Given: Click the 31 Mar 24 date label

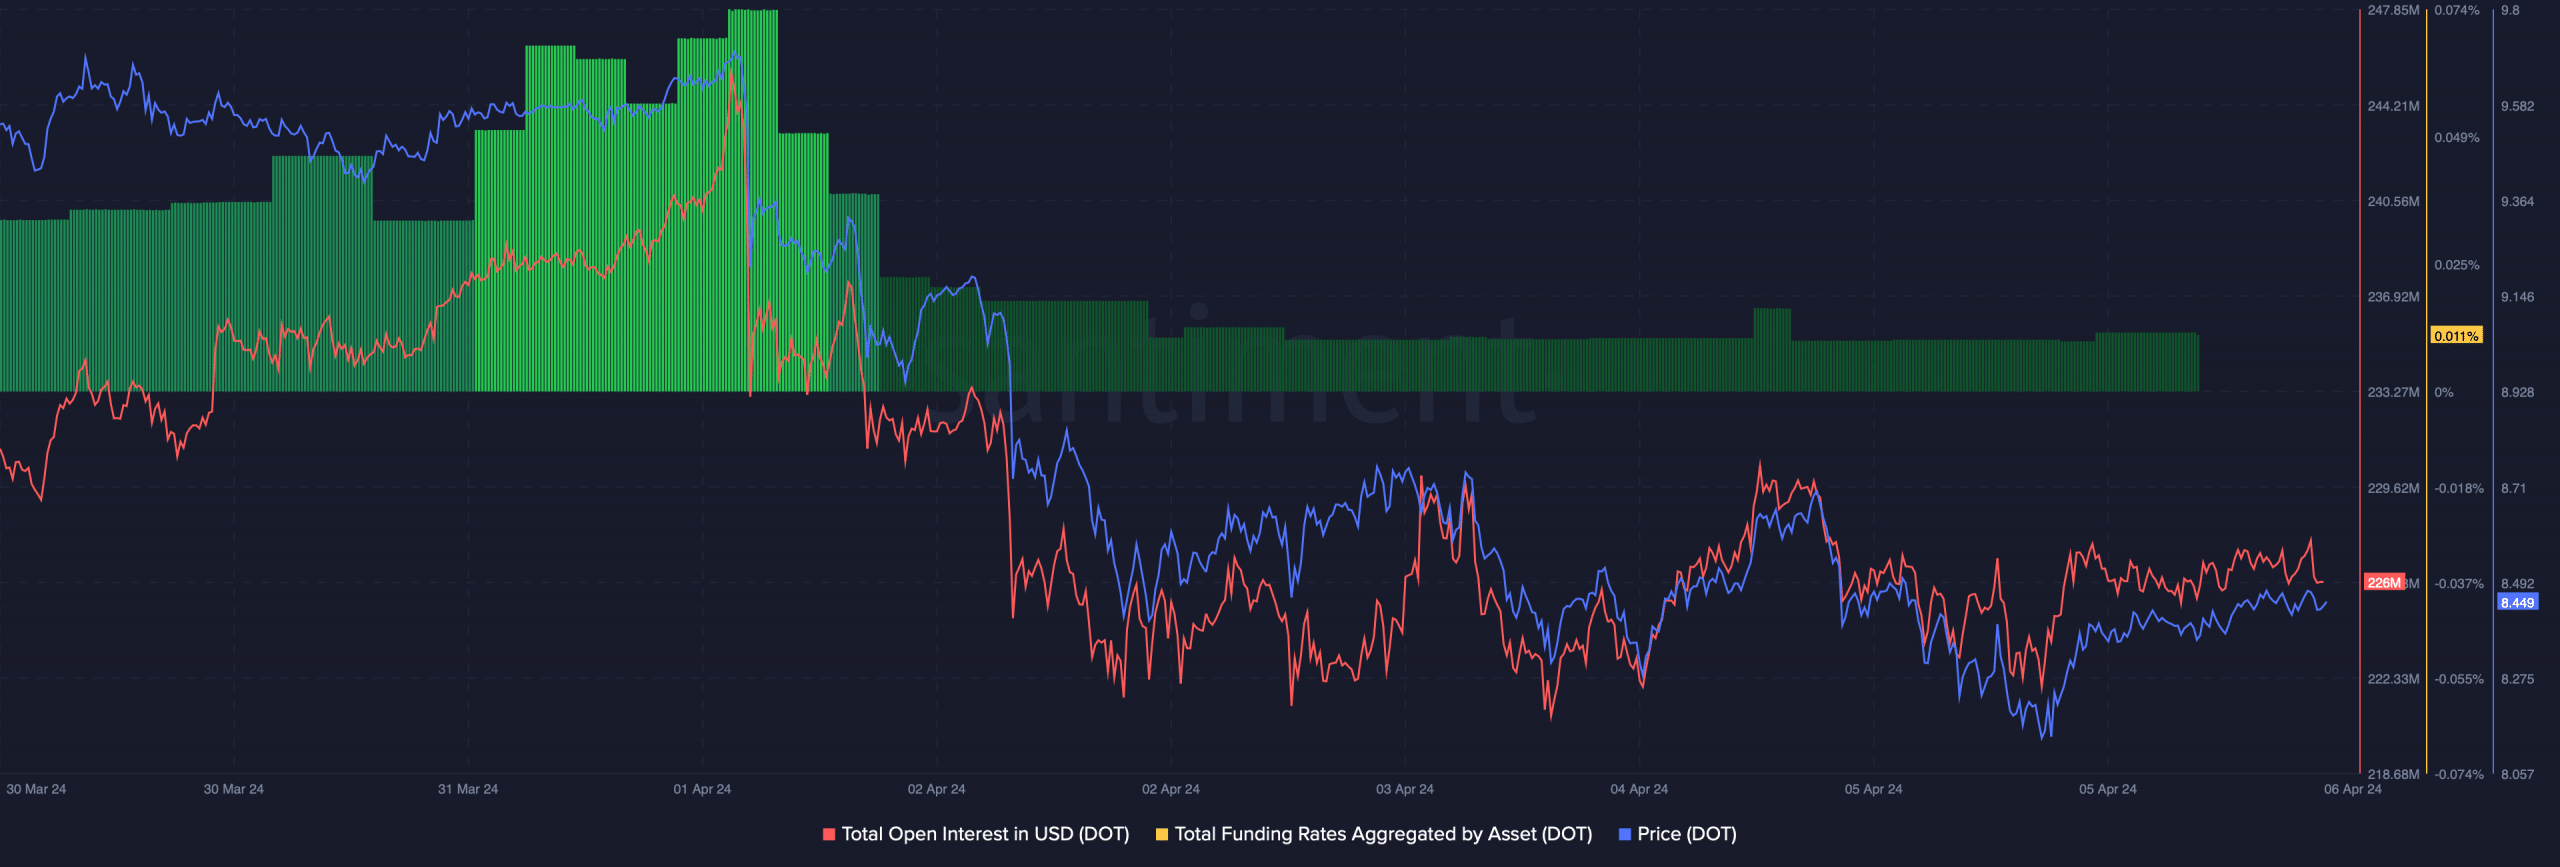Looking at the screenshot, I should 468,789.
